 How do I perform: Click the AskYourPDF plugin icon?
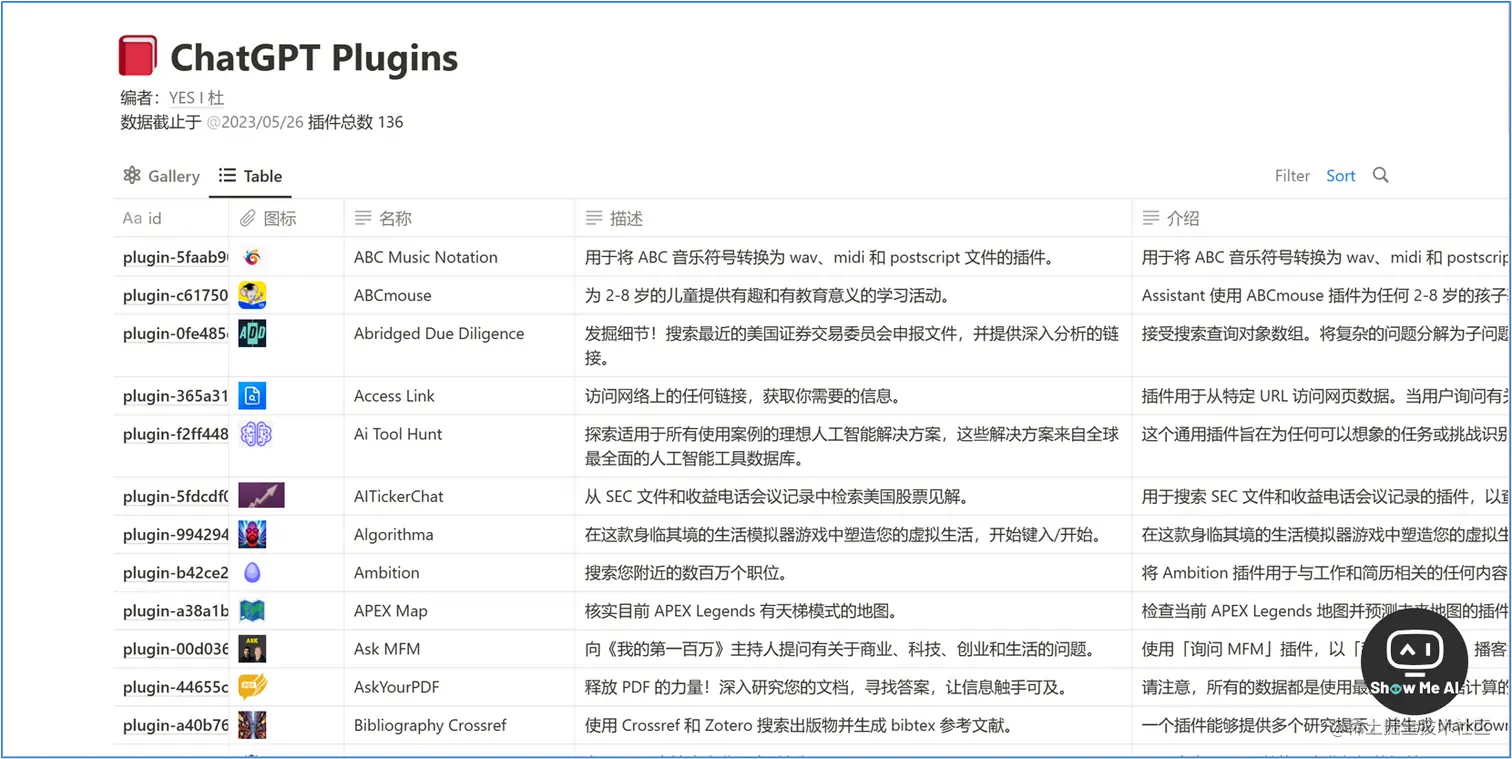[x=252, y=686]
